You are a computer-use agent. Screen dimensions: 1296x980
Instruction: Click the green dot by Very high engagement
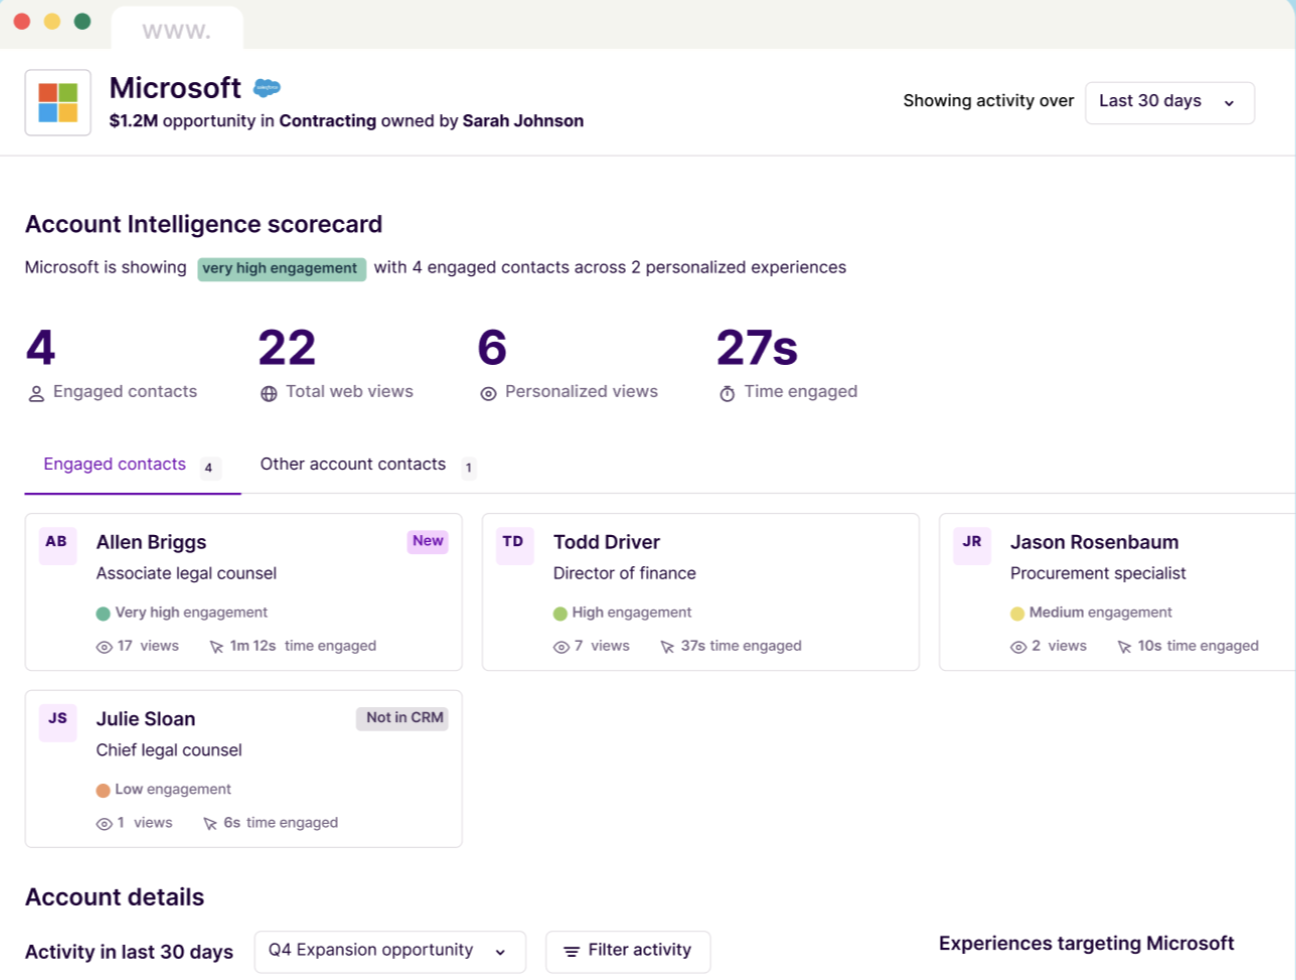pos(103,613)
